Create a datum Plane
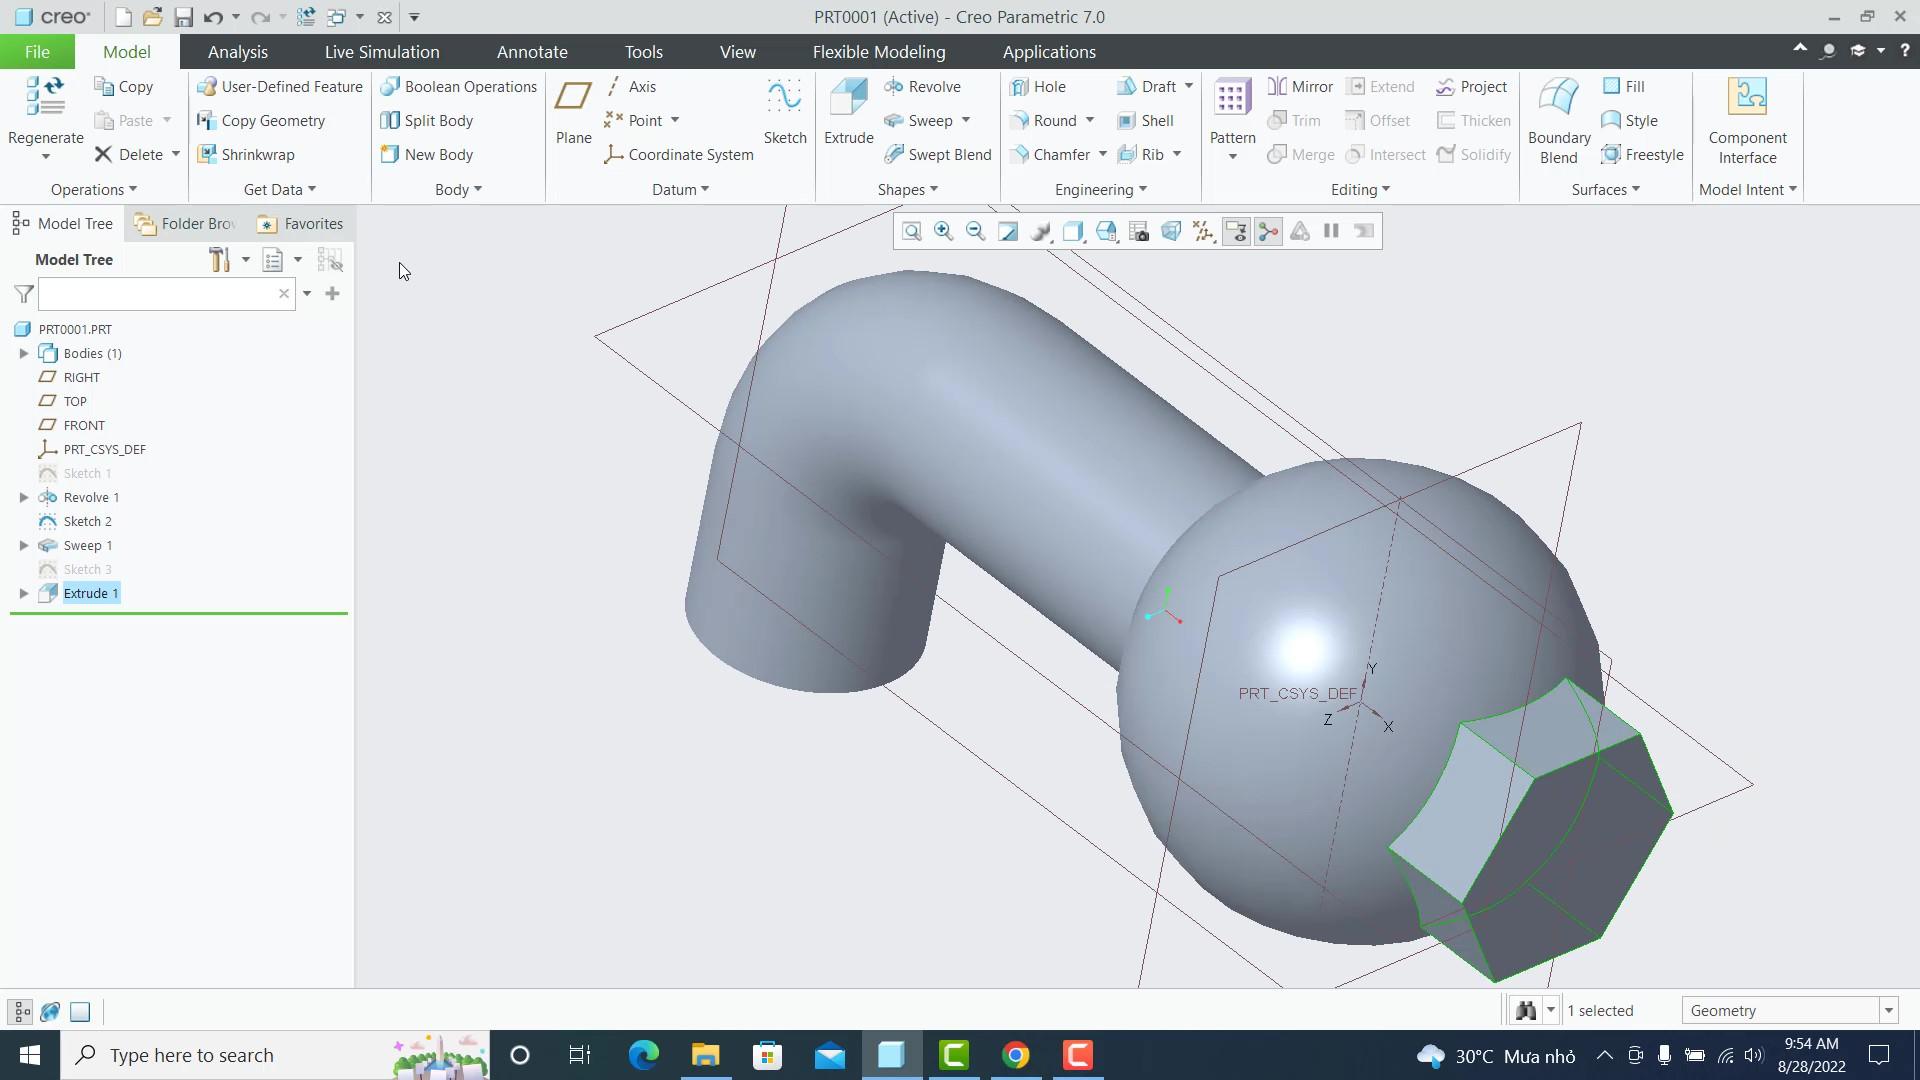The height and width of the screenshot is (1080, 1920). (572, 110)
